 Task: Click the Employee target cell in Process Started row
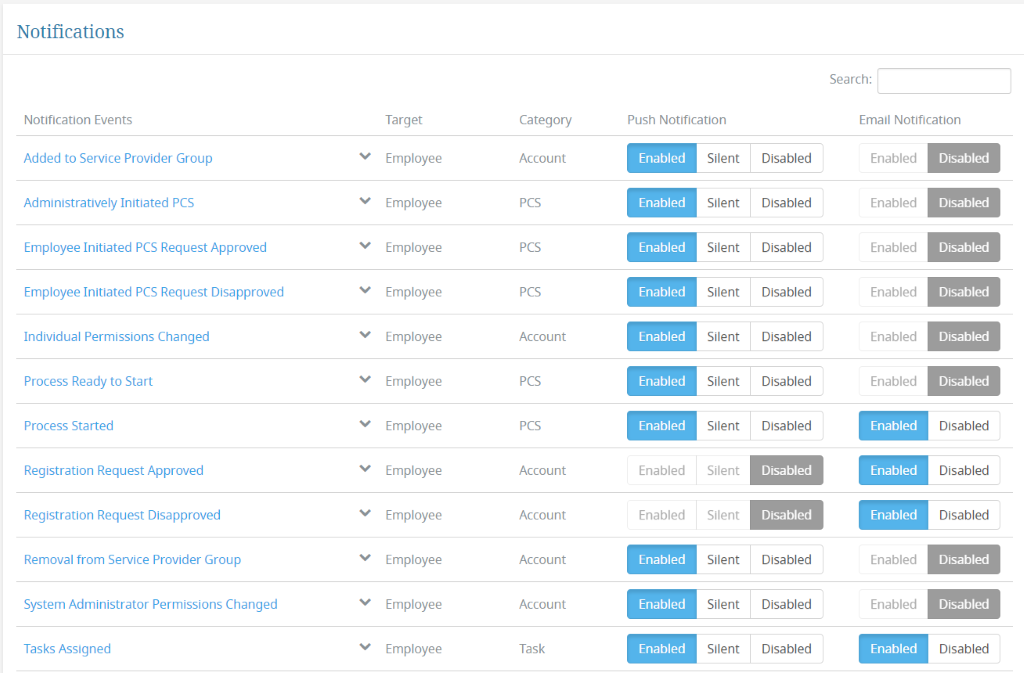[413, 426]
